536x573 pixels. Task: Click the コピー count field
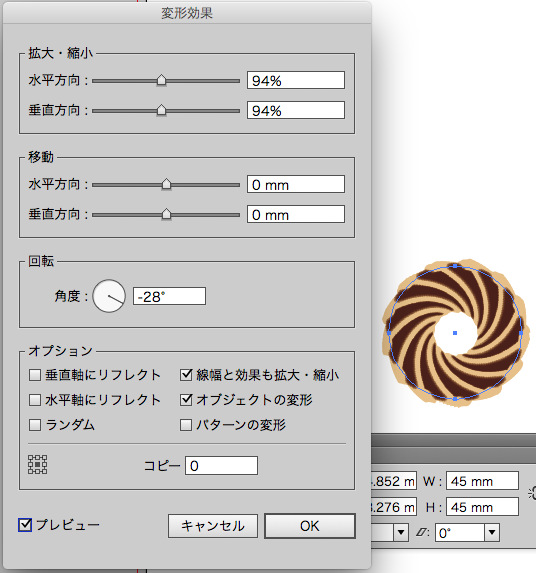pos(221,465)
